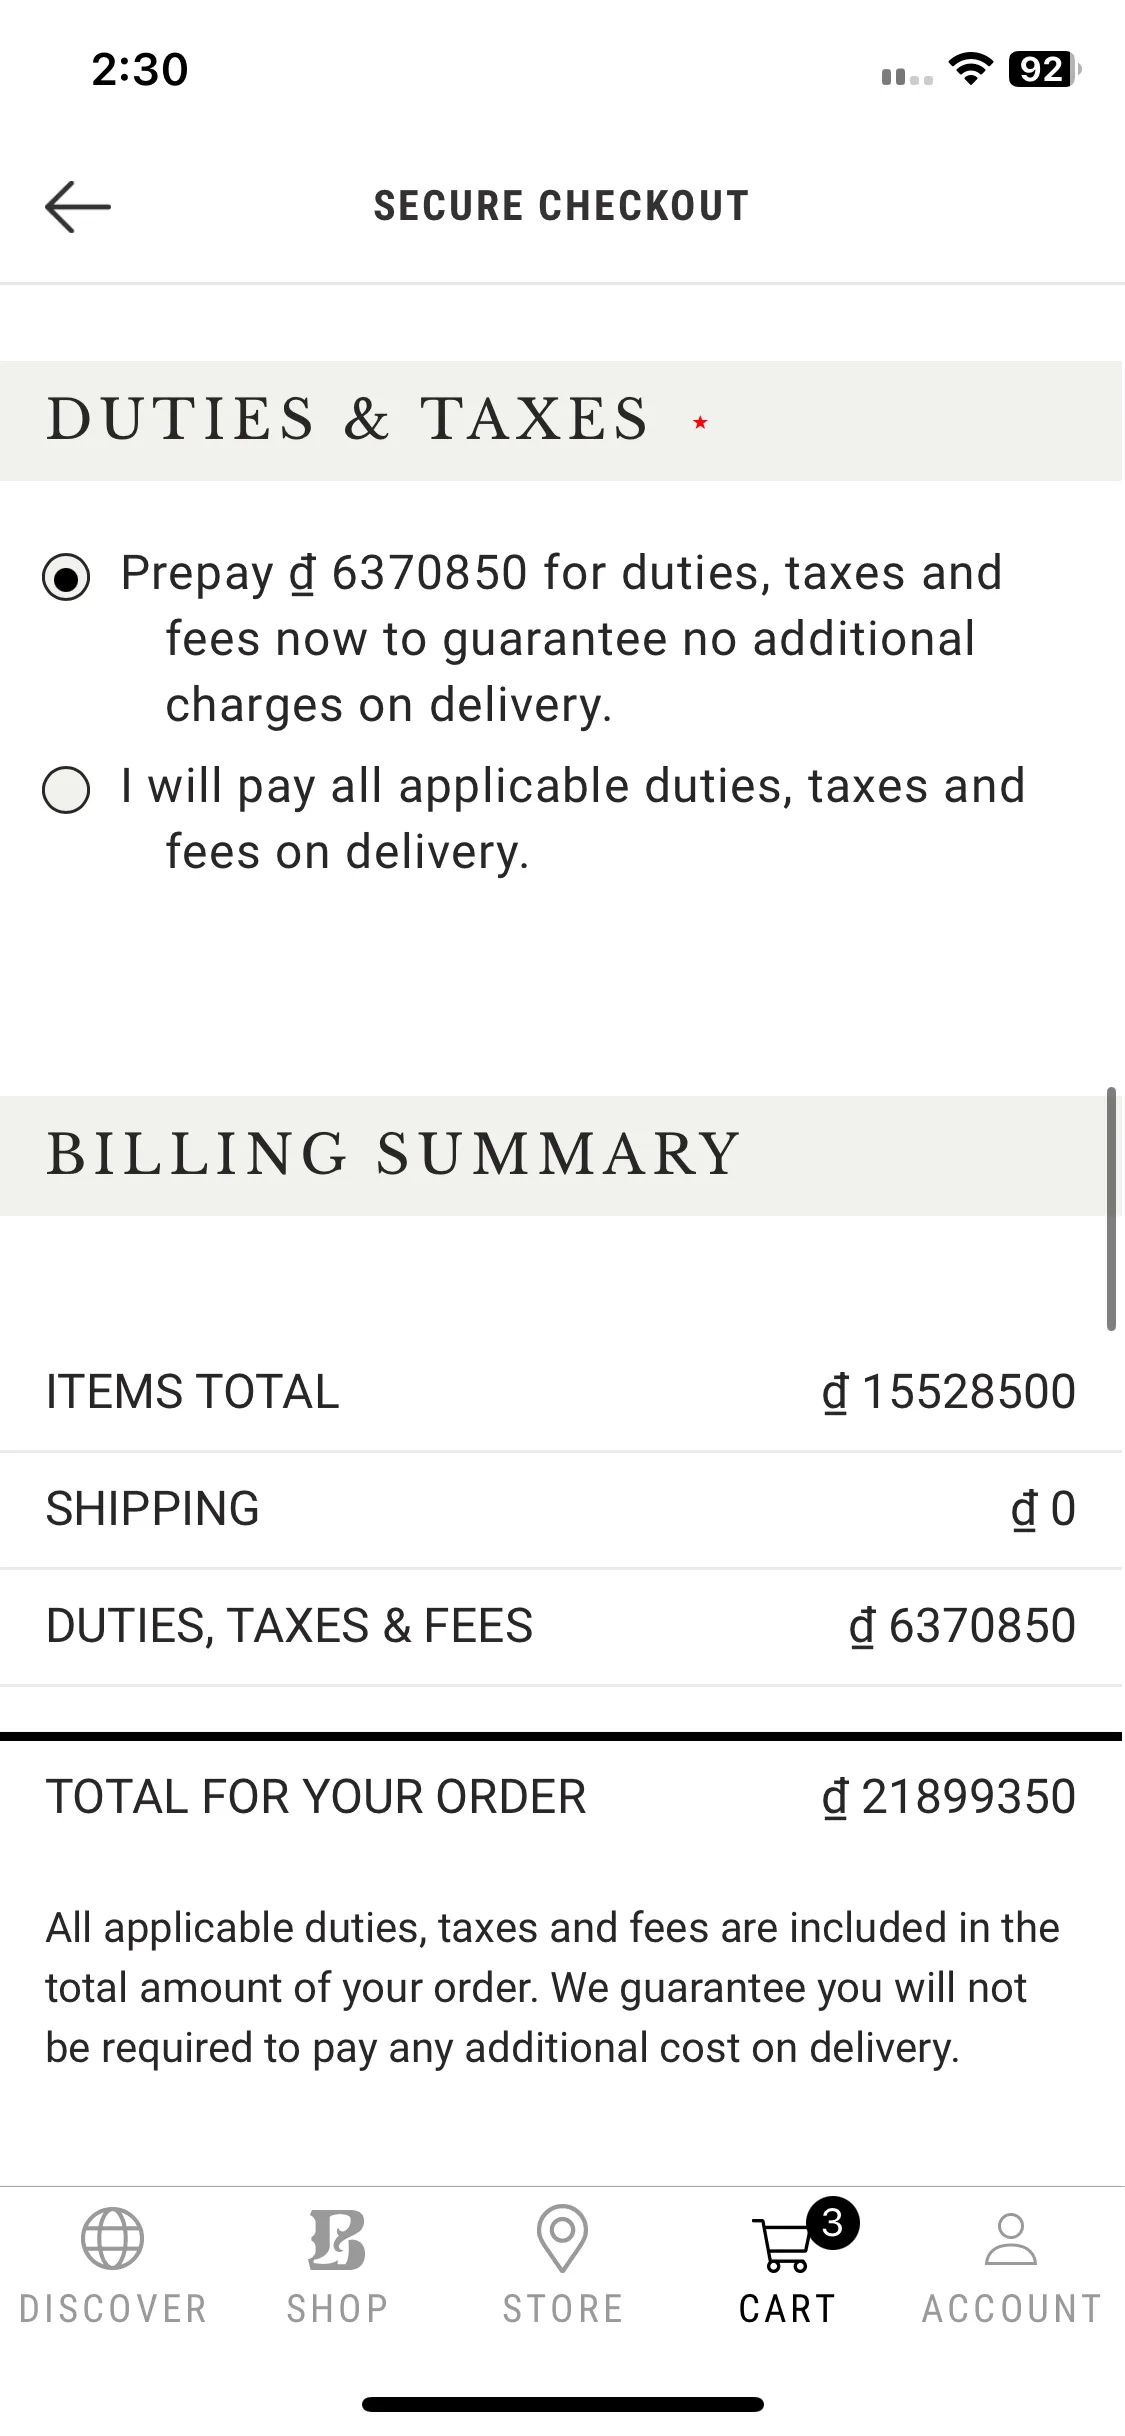Switch to the DISCOVER tab label
The image size is (1125, 2436).
tap(112, 2309)
